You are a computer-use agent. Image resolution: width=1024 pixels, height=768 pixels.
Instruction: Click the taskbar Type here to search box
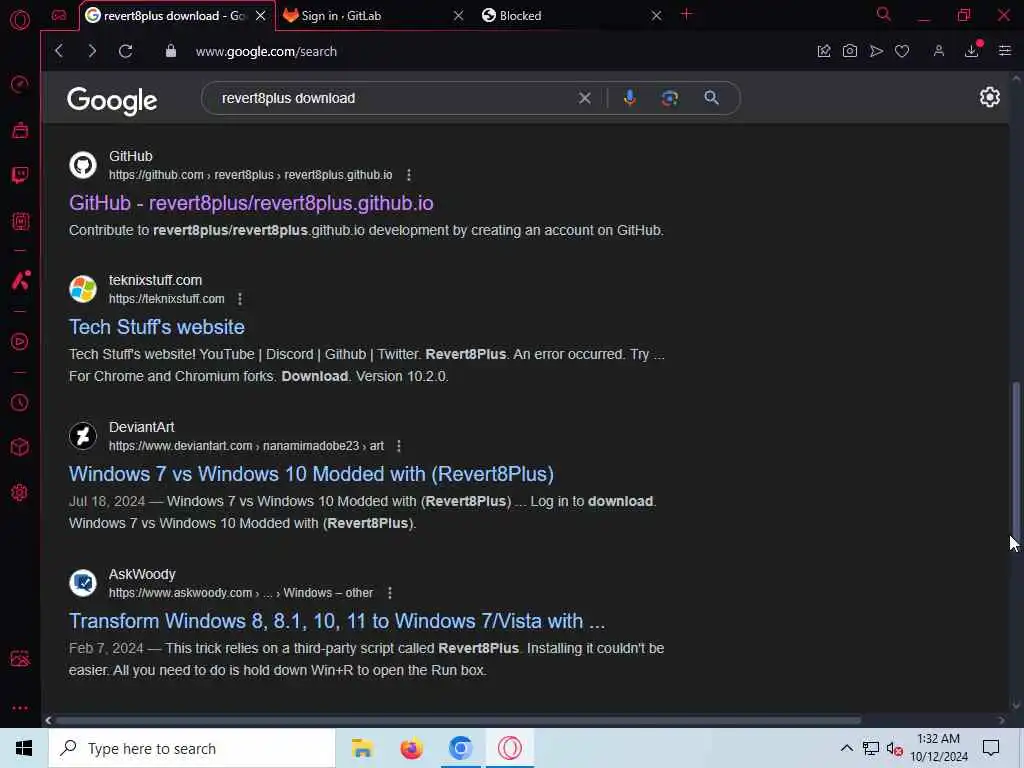(191, 748)
